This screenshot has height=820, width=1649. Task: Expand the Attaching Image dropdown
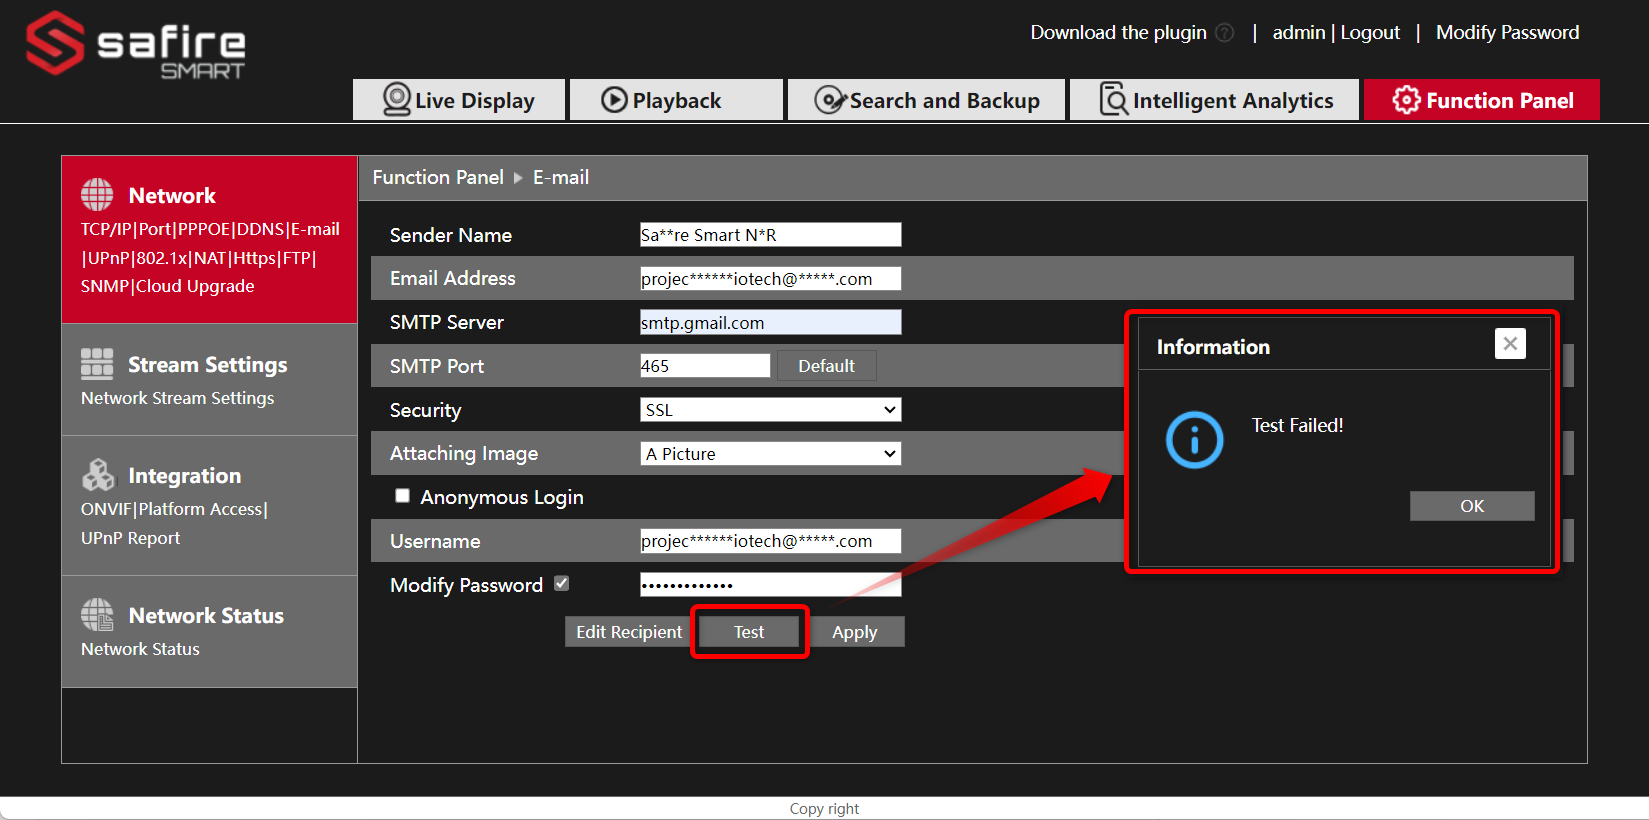click(x=770, y=454)
